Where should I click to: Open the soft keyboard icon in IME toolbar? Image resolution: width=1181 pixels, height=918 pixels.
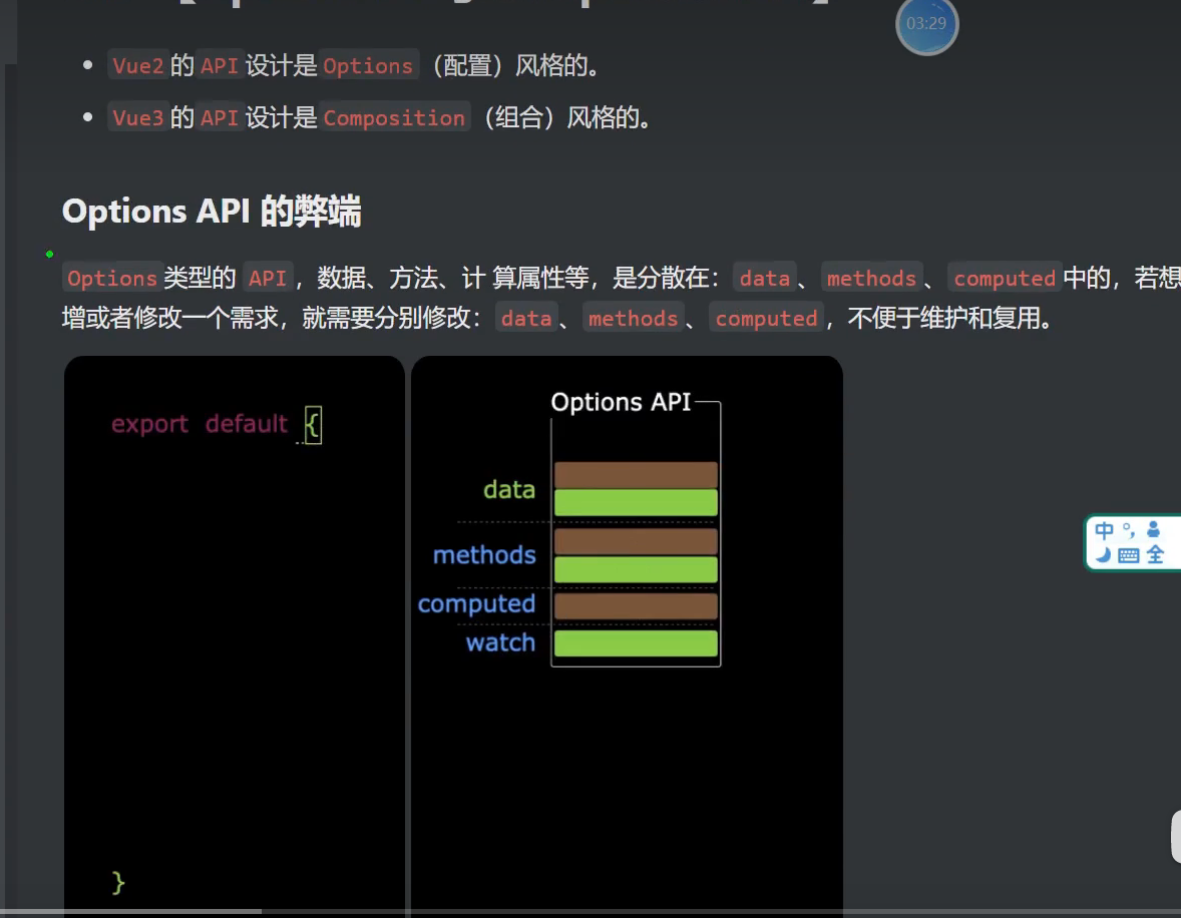(x=1128, y=557)
